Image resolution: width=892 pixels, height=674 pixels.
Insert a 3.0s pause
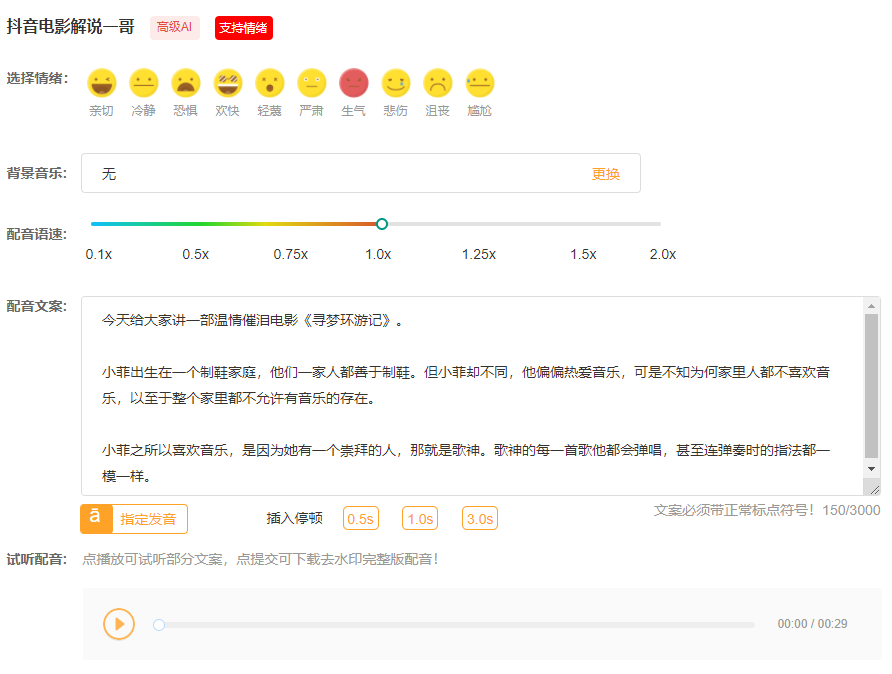pyautogui.click(x=480, y=519)
